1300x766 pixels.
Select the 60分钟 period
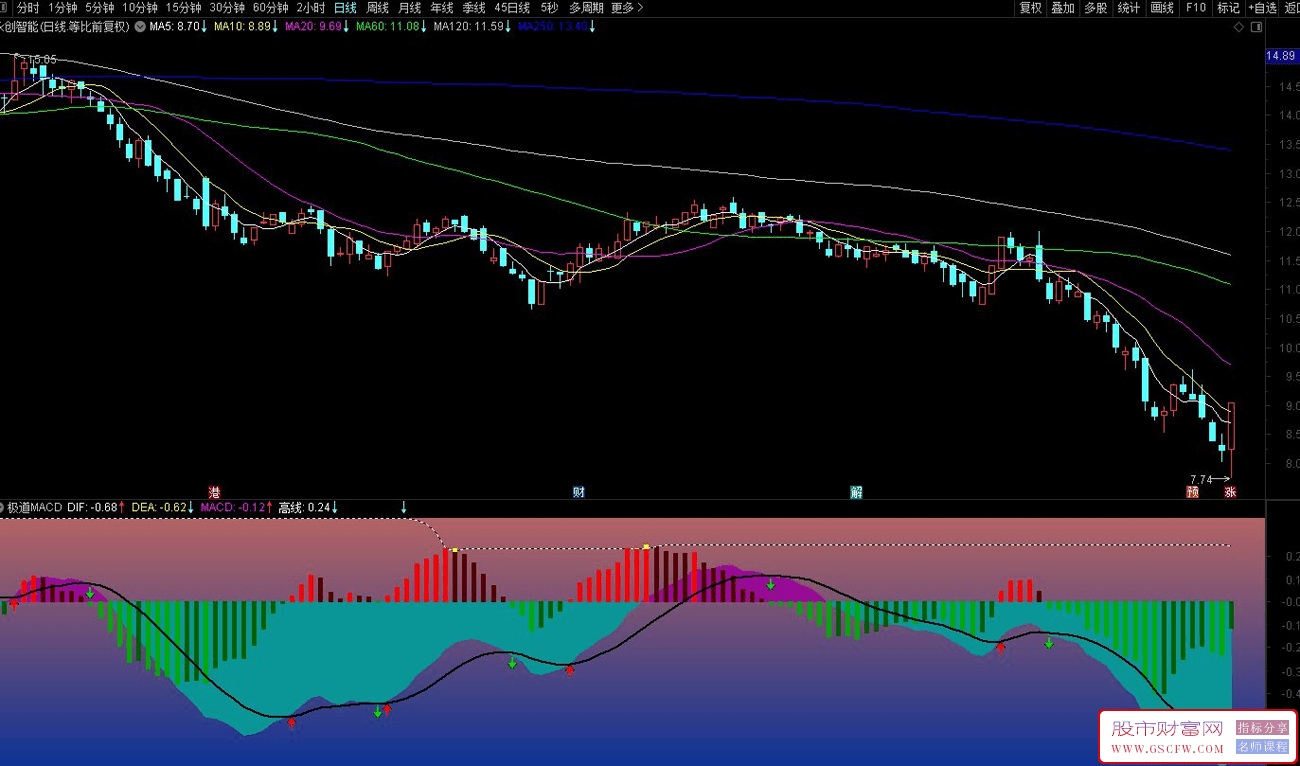(x=270, y=7)
